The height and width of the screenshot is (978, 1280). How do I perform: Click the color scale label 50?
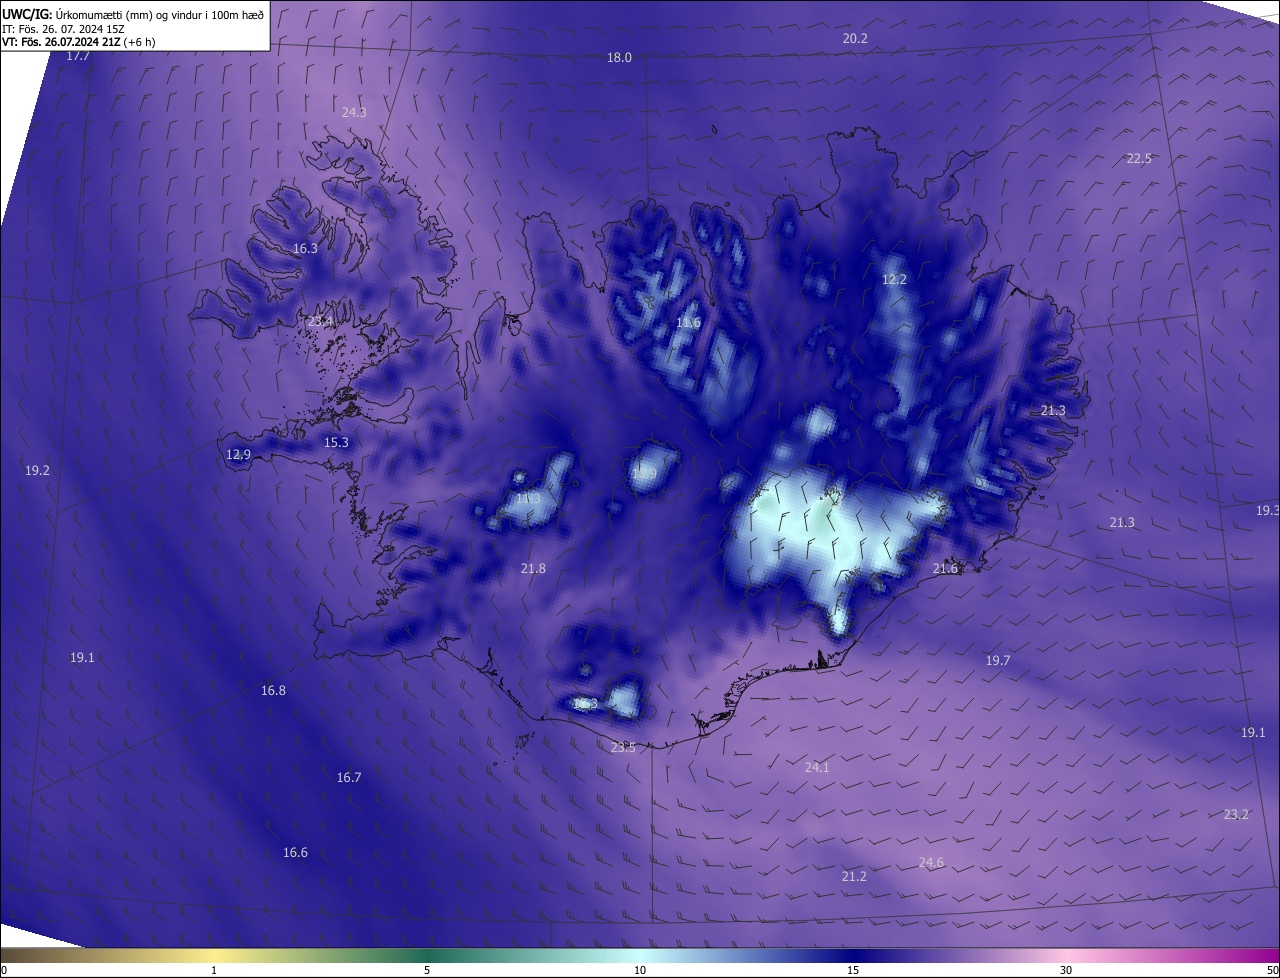click(x=1272, y=970)
